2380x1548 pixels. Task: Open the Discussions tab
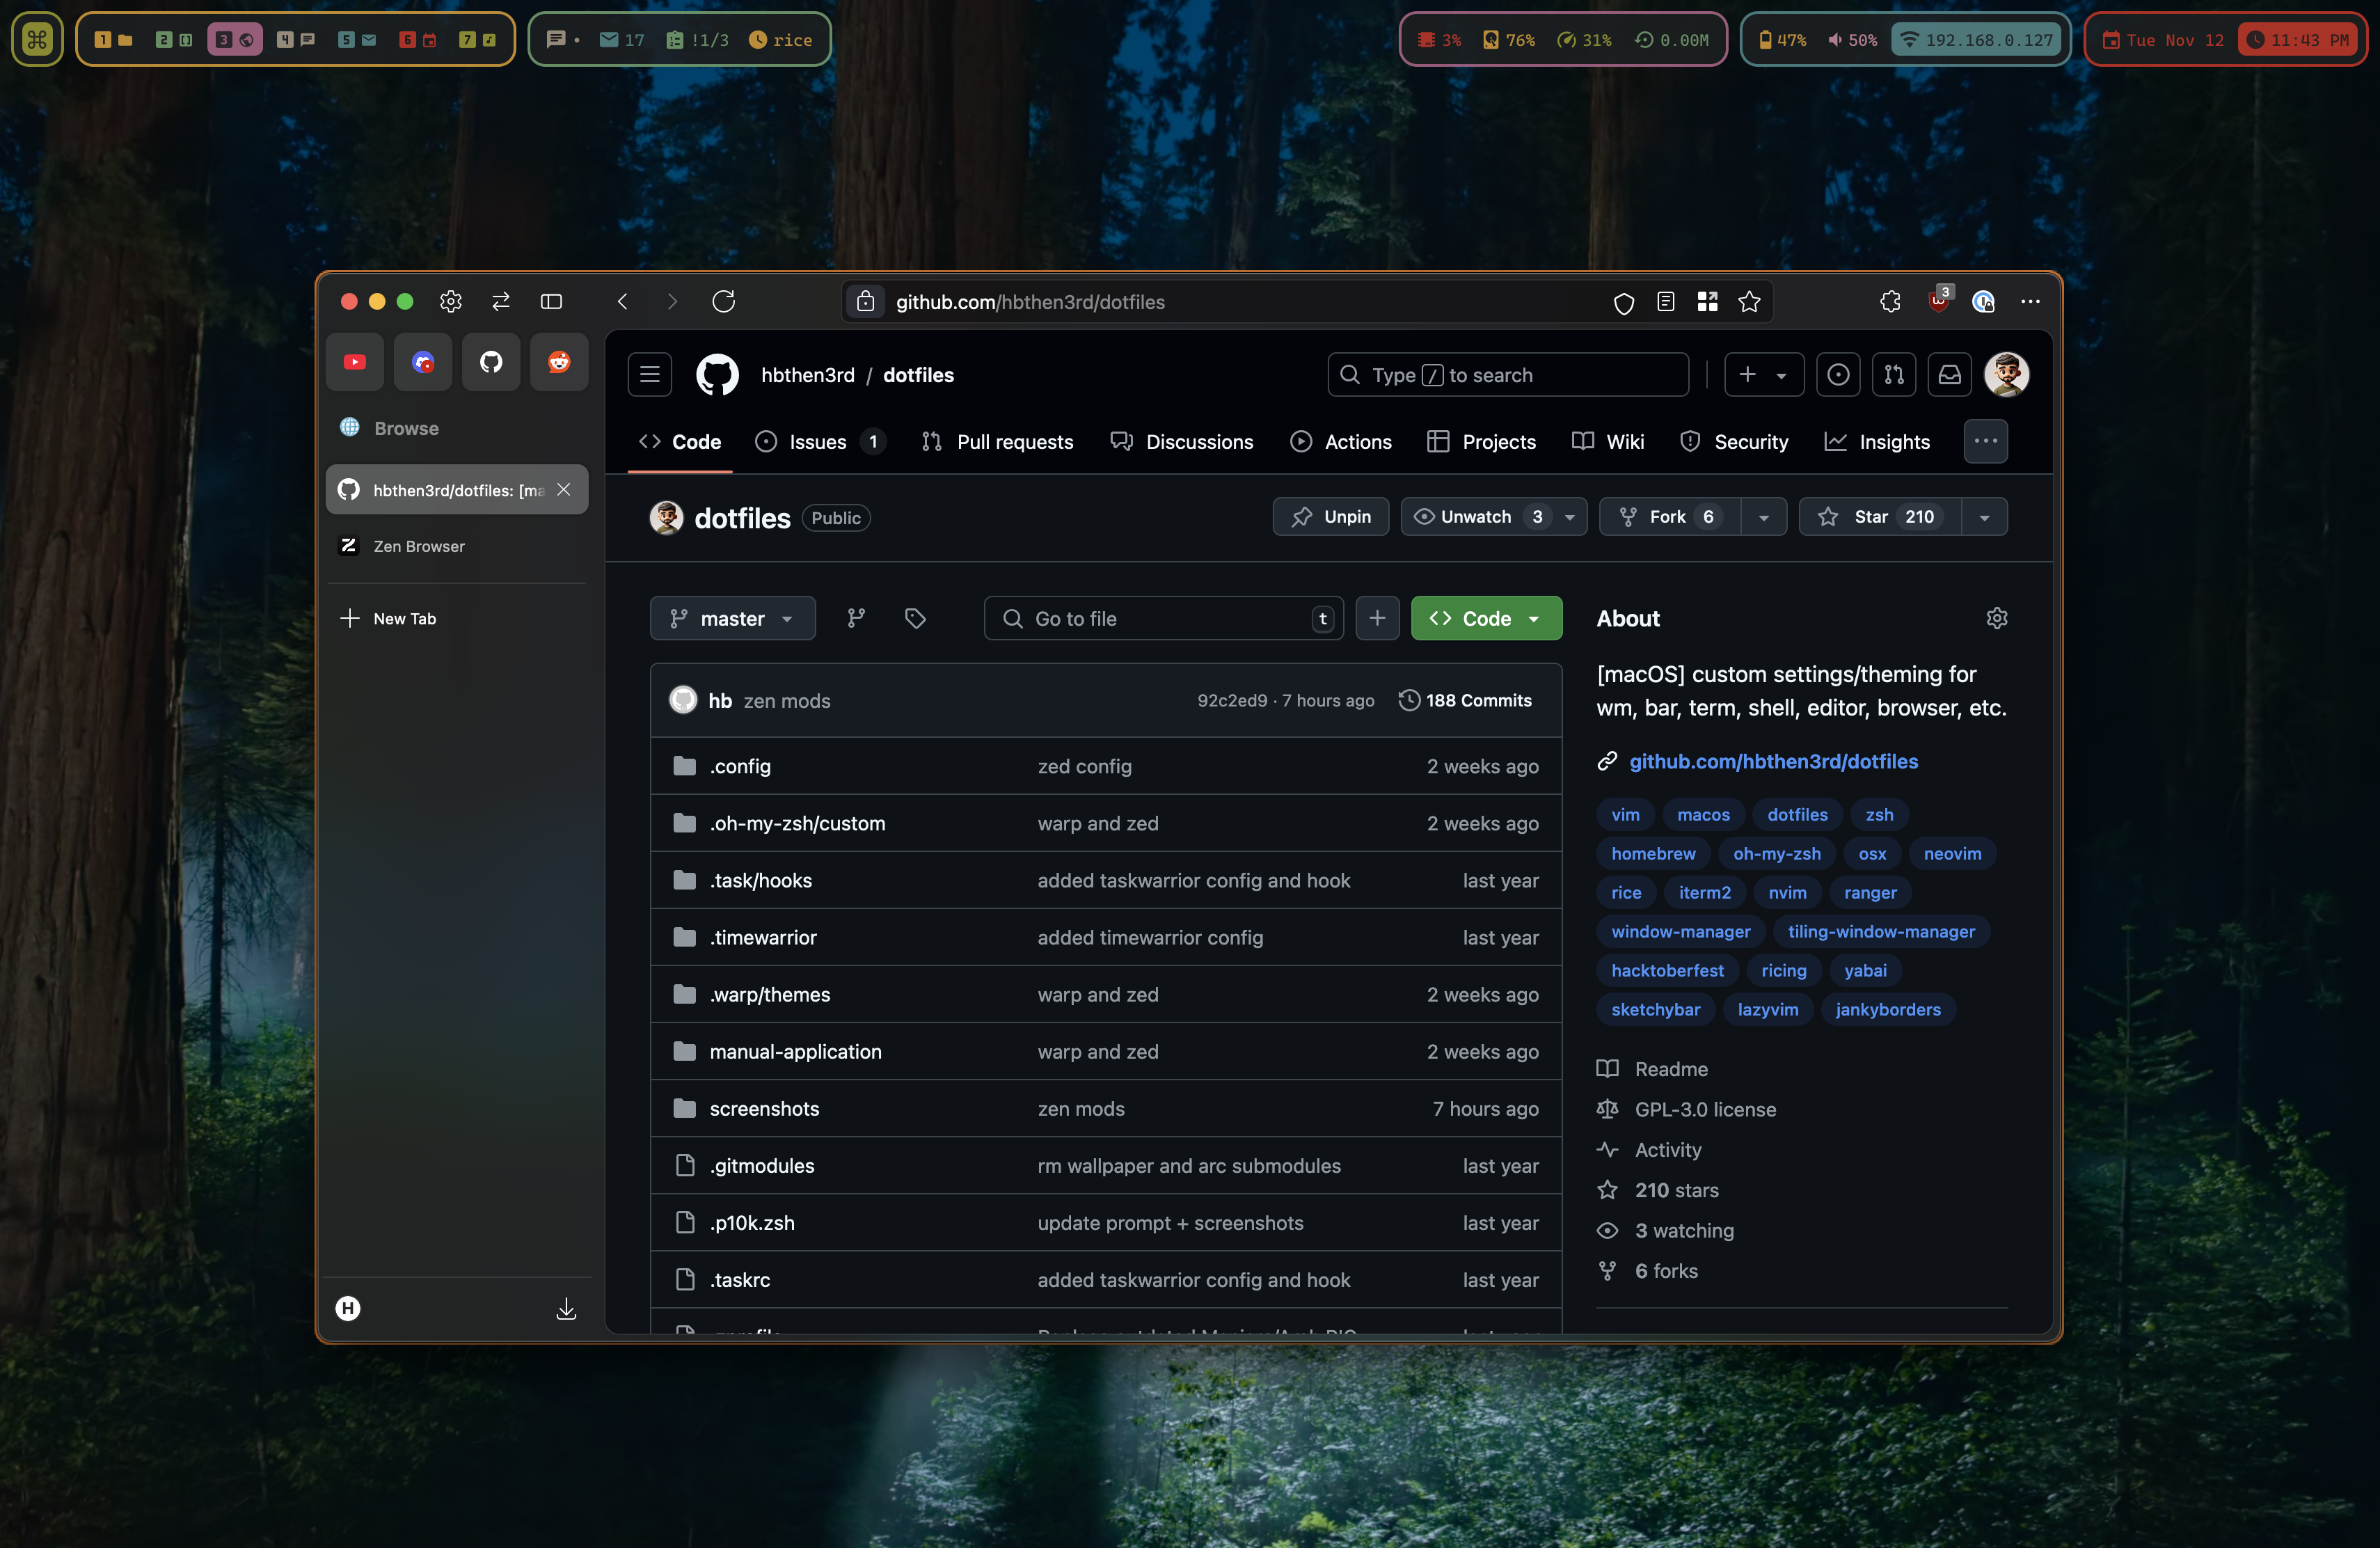tap(1181, 442)
